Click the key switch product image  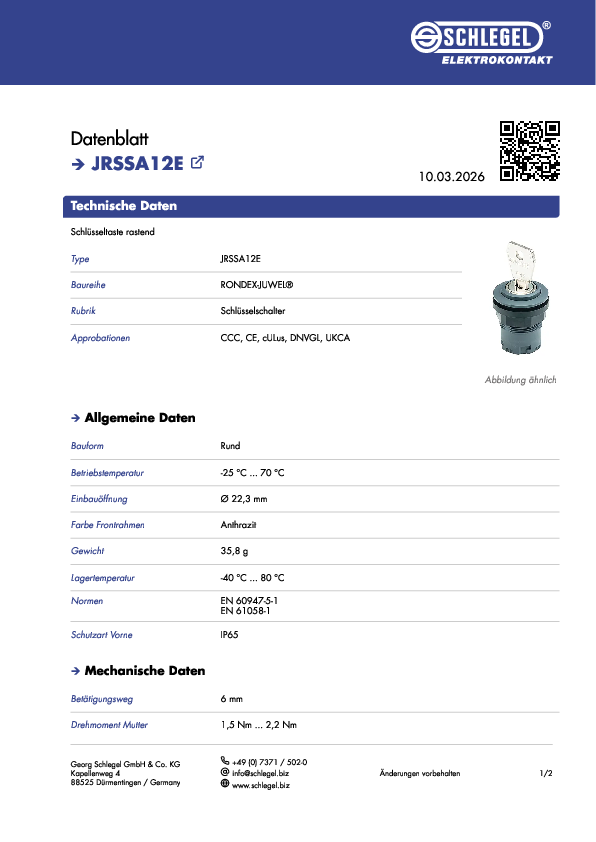[x=520, y=298]
